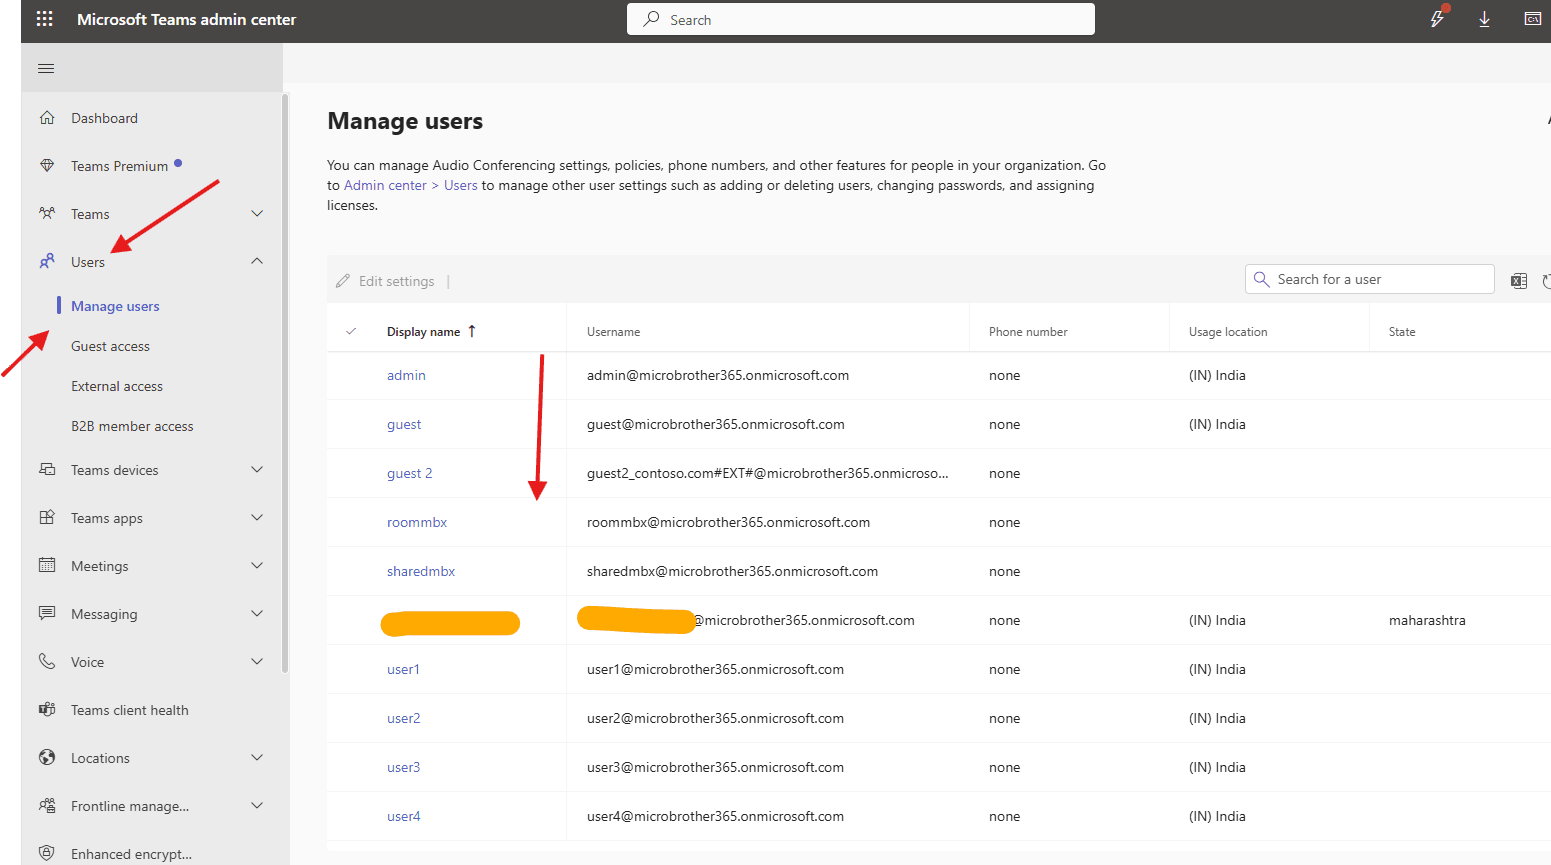Refresh the user list
This screenshot has width=1551, height=865.
(1548, 281)
